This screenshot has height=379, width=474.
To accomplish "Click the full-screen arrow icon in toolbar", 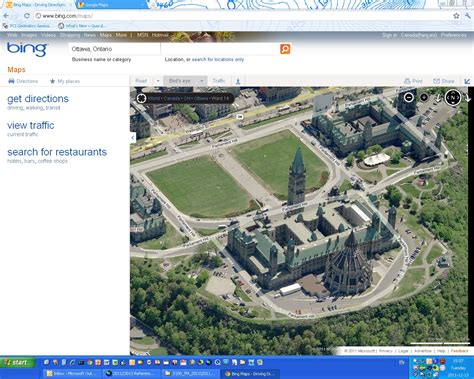I will pyautogui.click(x=467, y=81).
